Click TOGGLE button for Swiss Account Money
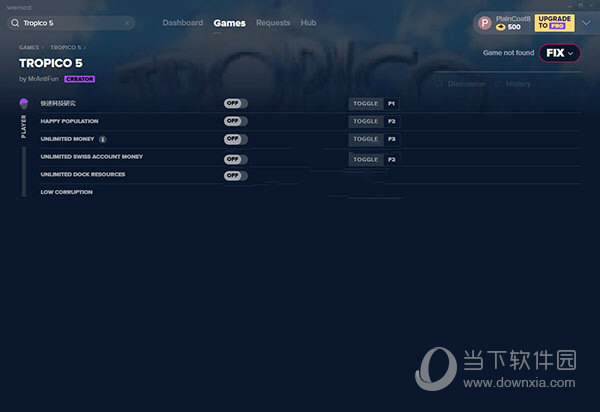600x412 pixels. (366, 160)
